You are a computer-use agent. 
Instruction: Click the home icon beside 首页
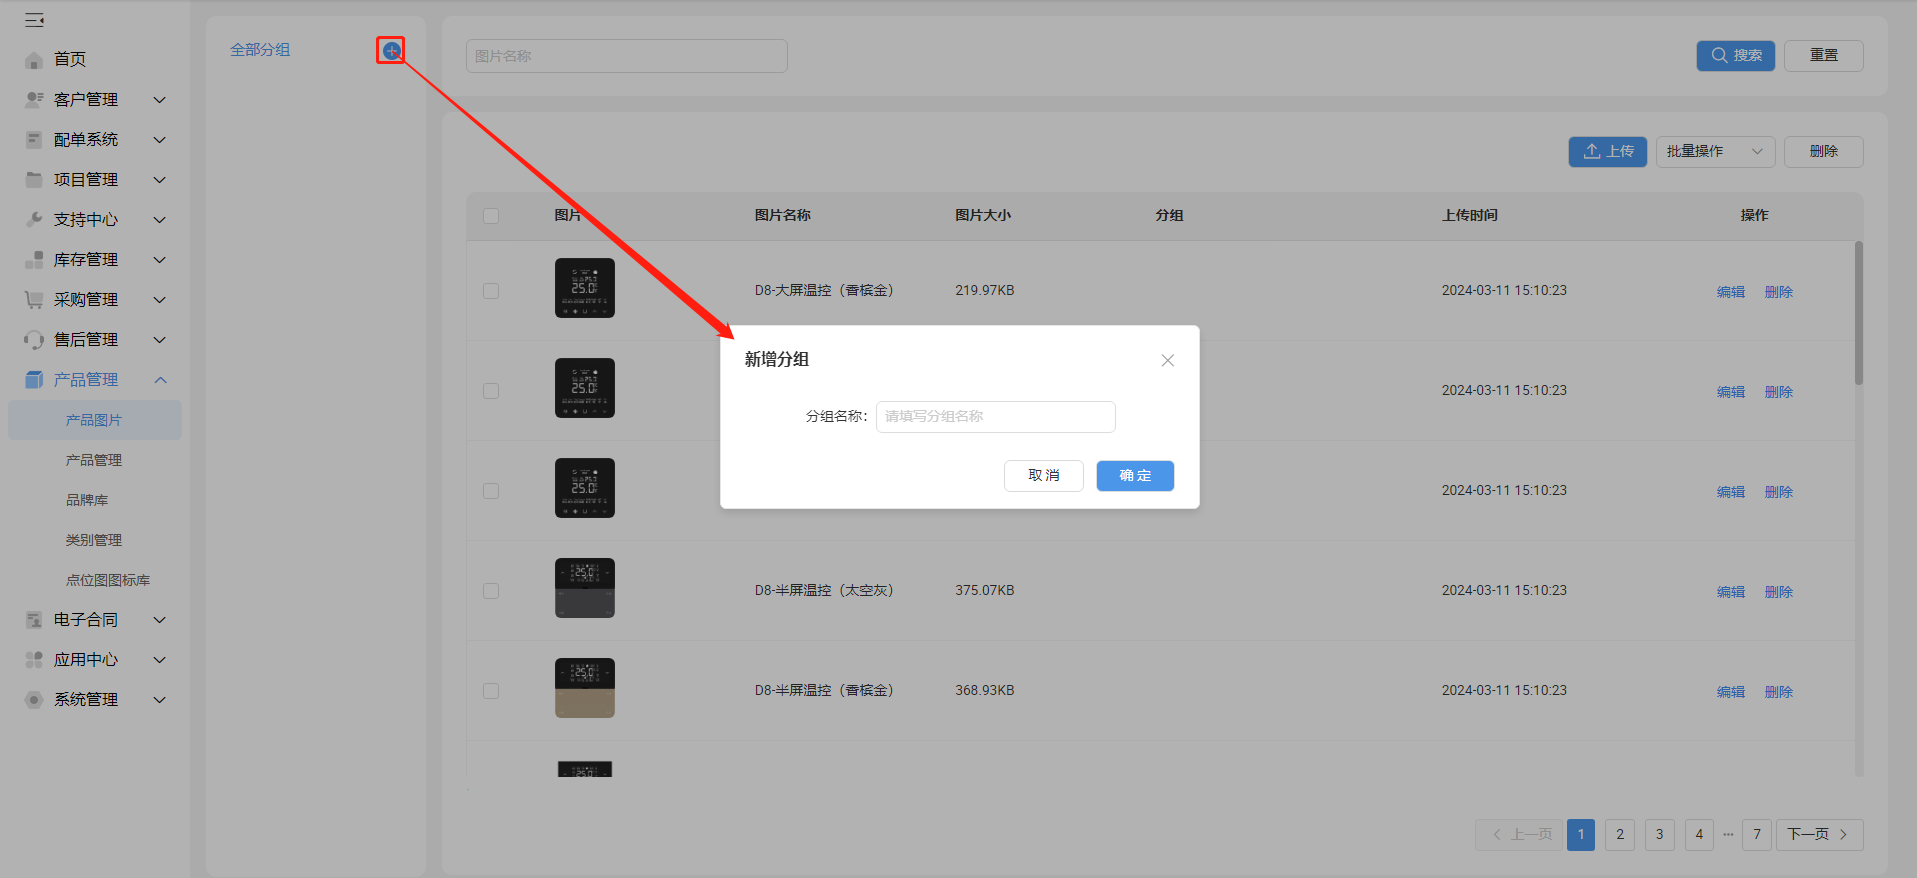pyautogui.click(x=34, y=60)
